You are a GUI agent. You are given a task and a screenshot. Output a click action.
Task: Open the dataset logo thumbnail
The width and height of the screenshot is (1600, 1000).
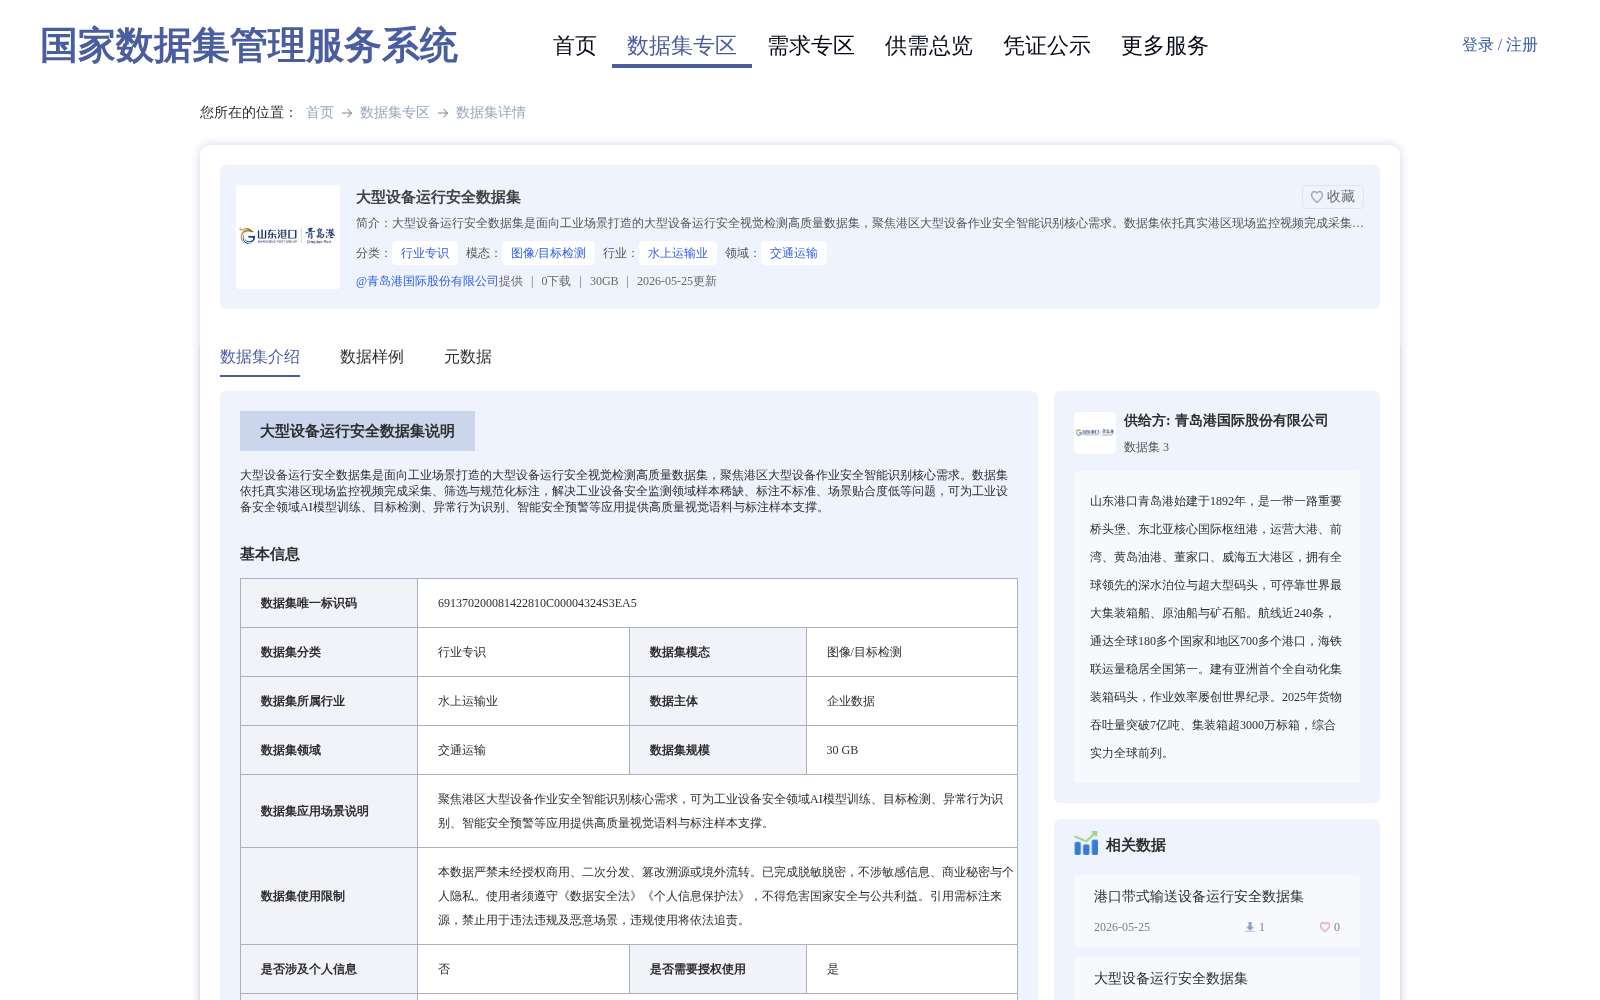point(288,237)
